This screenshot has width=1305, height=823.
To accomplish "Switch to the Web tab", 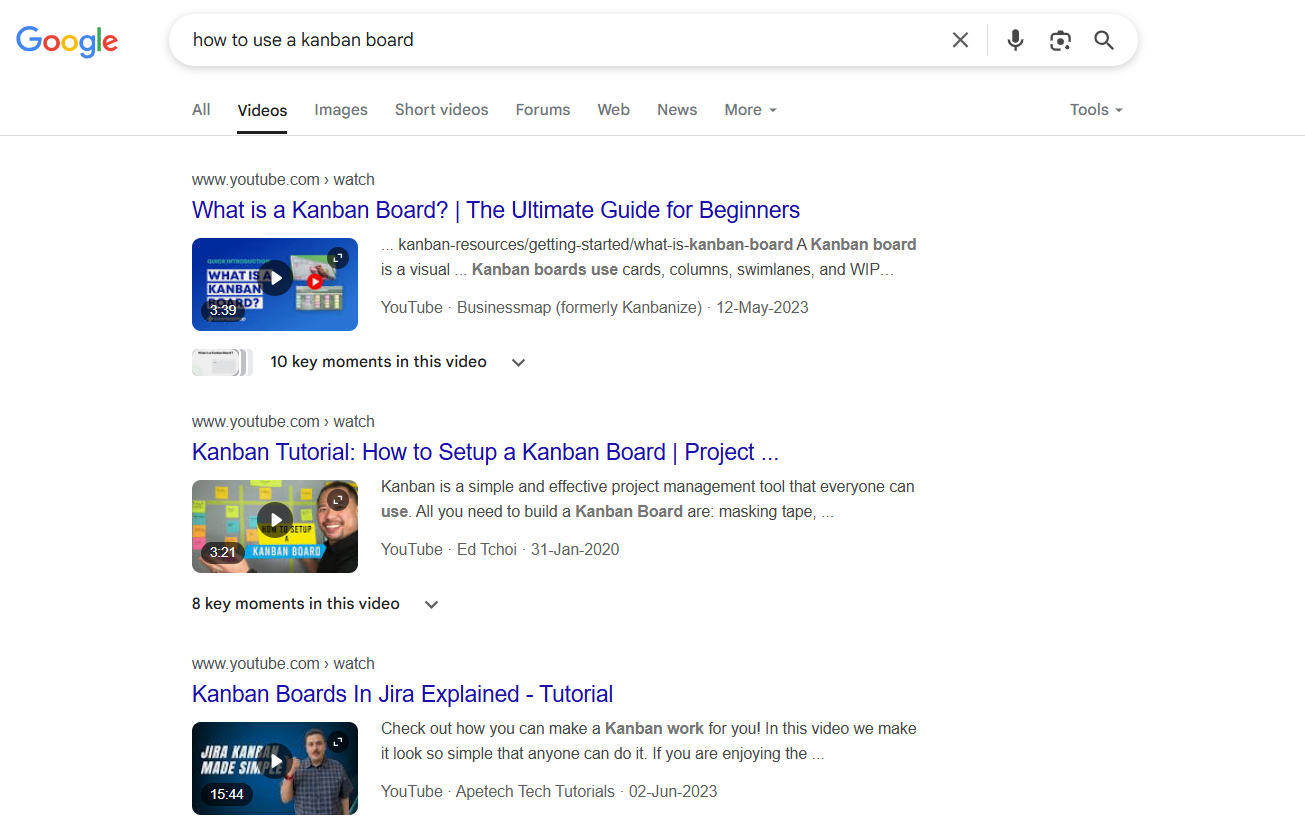I will pyautogui.click(x=614, y=110).
